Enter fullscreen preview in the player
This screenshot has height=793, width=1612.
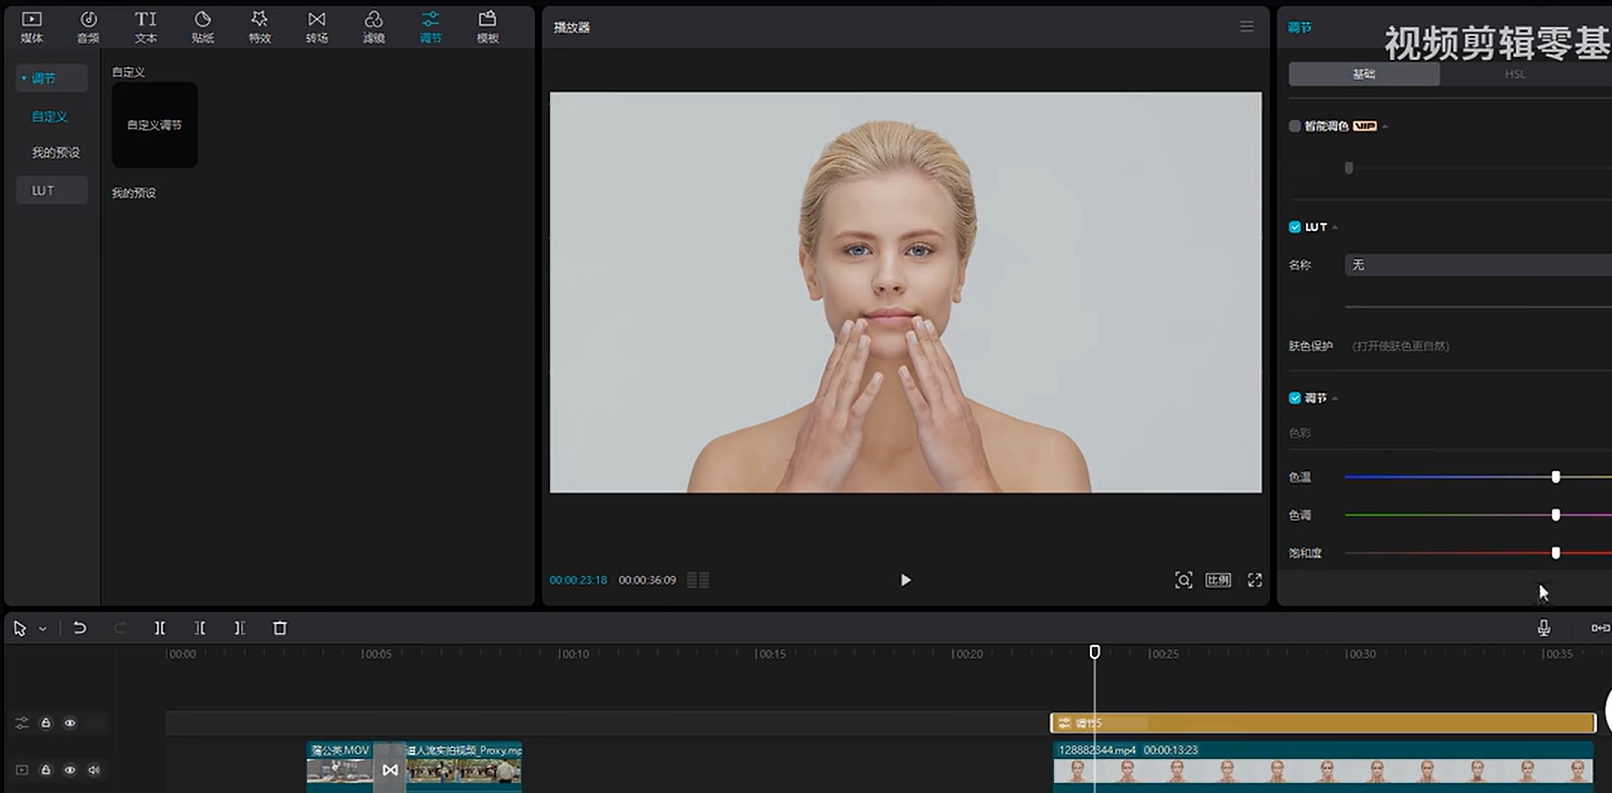(x=1254, y=580)
